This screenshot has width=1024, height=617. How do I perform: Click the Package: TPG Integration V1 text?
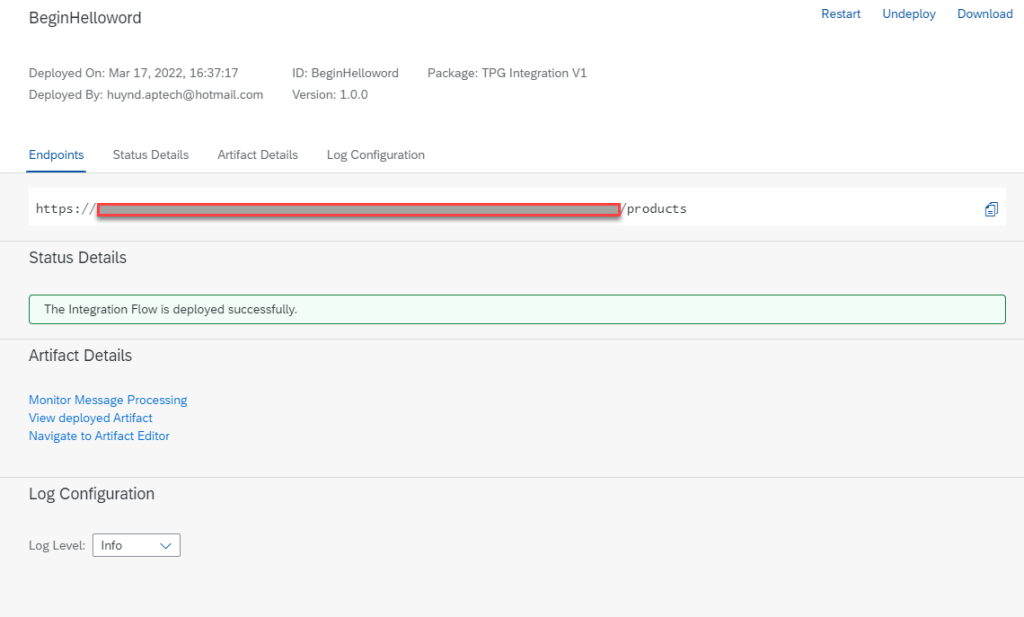pyautogui.click(x=507, y=73)
